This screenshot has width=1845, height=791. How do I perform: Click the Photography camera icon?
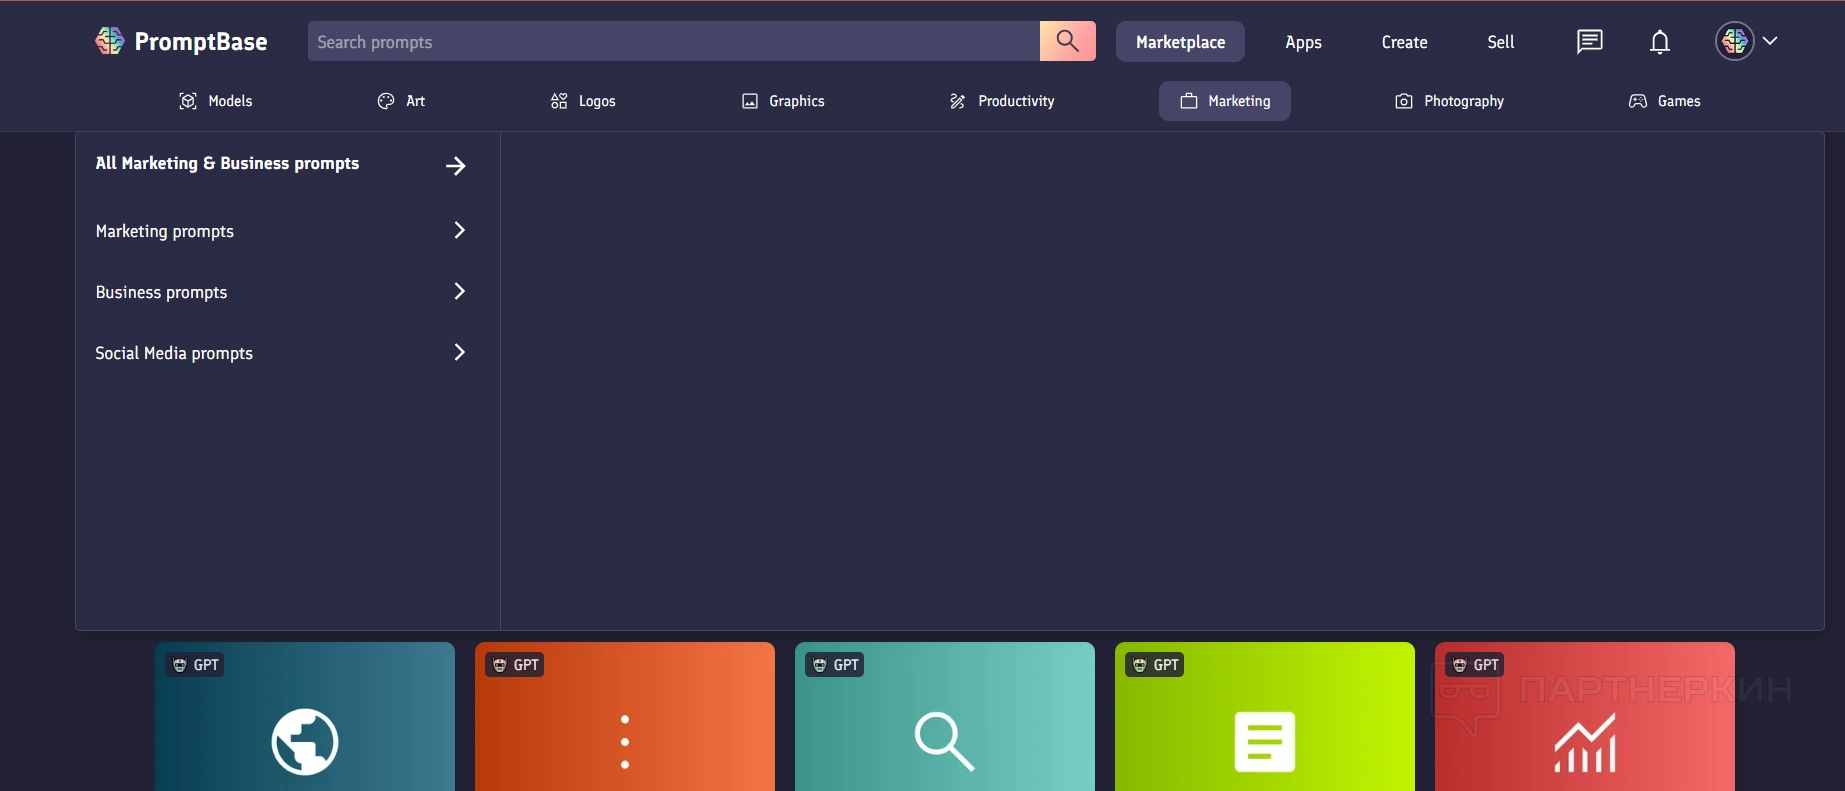1404,101
